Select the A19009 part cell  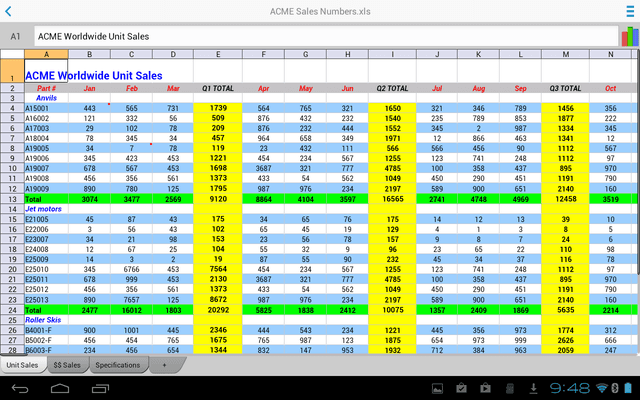point(46,189)
